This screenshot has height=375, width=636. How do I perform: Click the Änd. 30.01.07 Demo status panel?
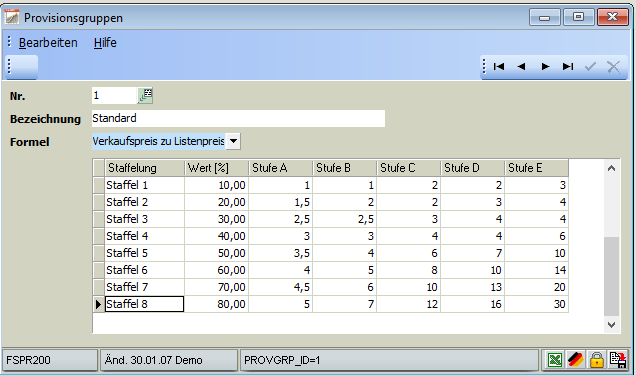(x=169, y=360)
